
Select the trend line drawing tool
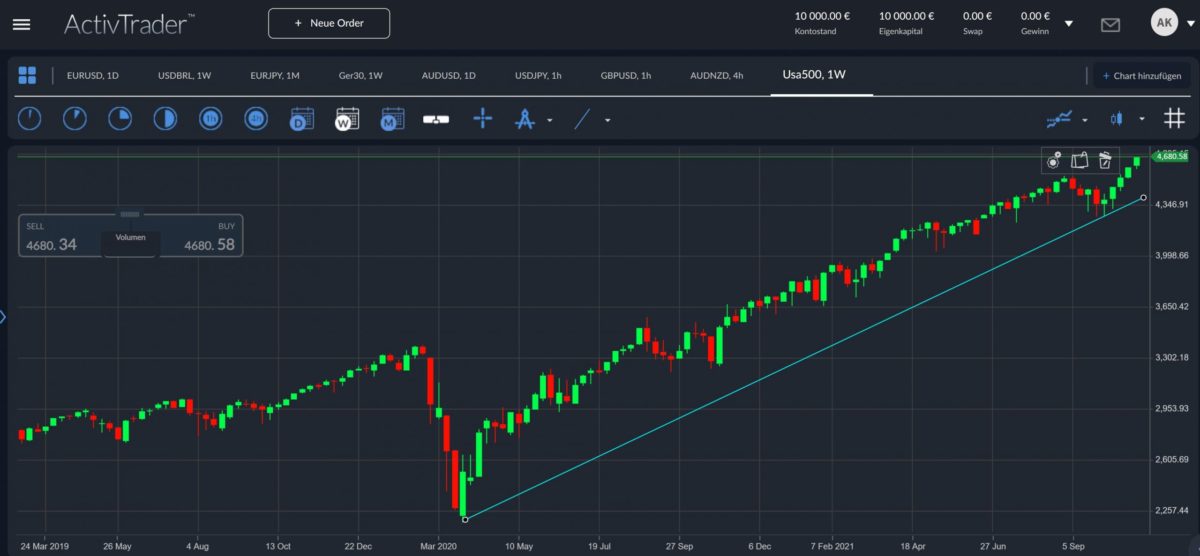[x=584, y=119]
